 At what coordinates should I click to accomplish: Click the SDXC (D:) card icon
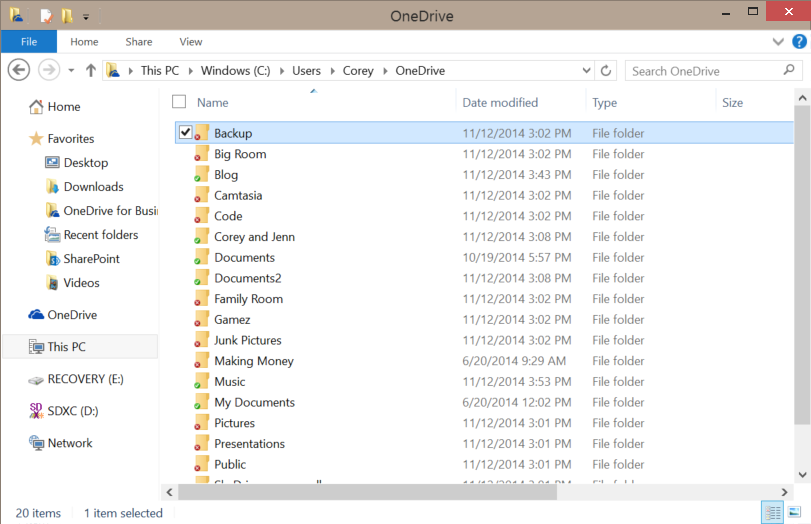click(36, 411)
